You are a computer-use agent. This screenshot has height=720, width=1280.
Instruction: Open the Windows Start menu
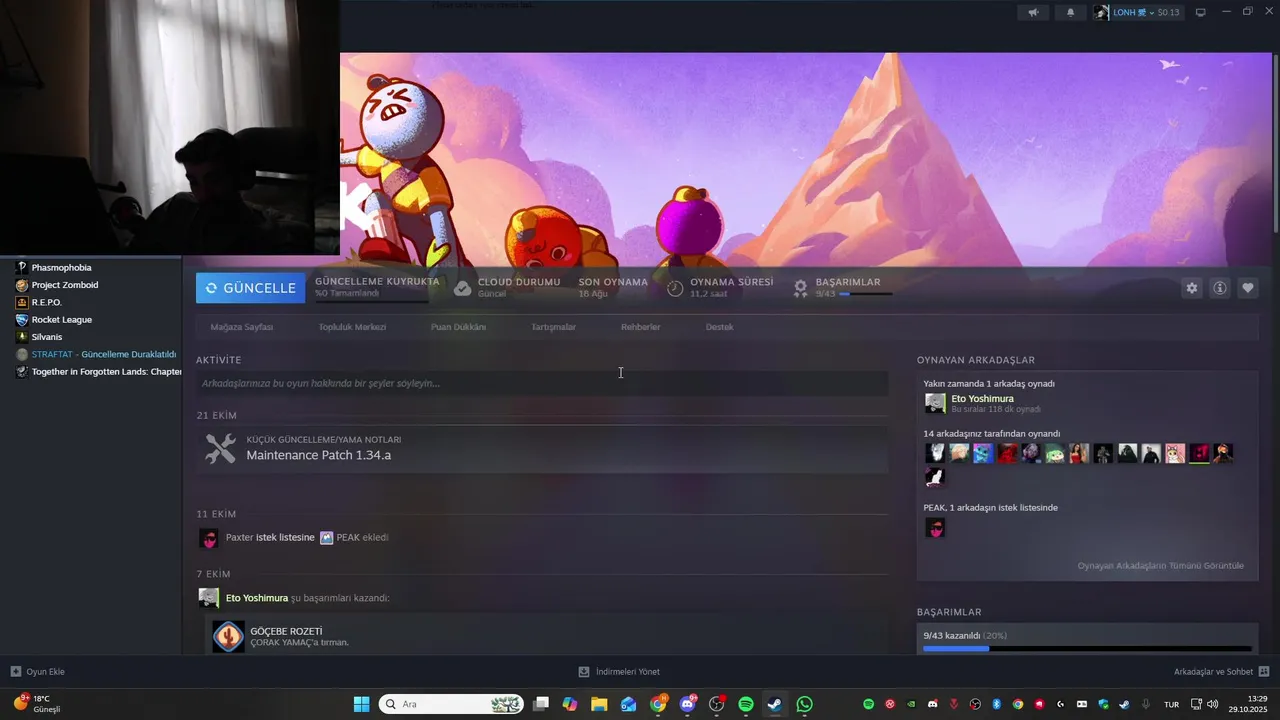361,704
